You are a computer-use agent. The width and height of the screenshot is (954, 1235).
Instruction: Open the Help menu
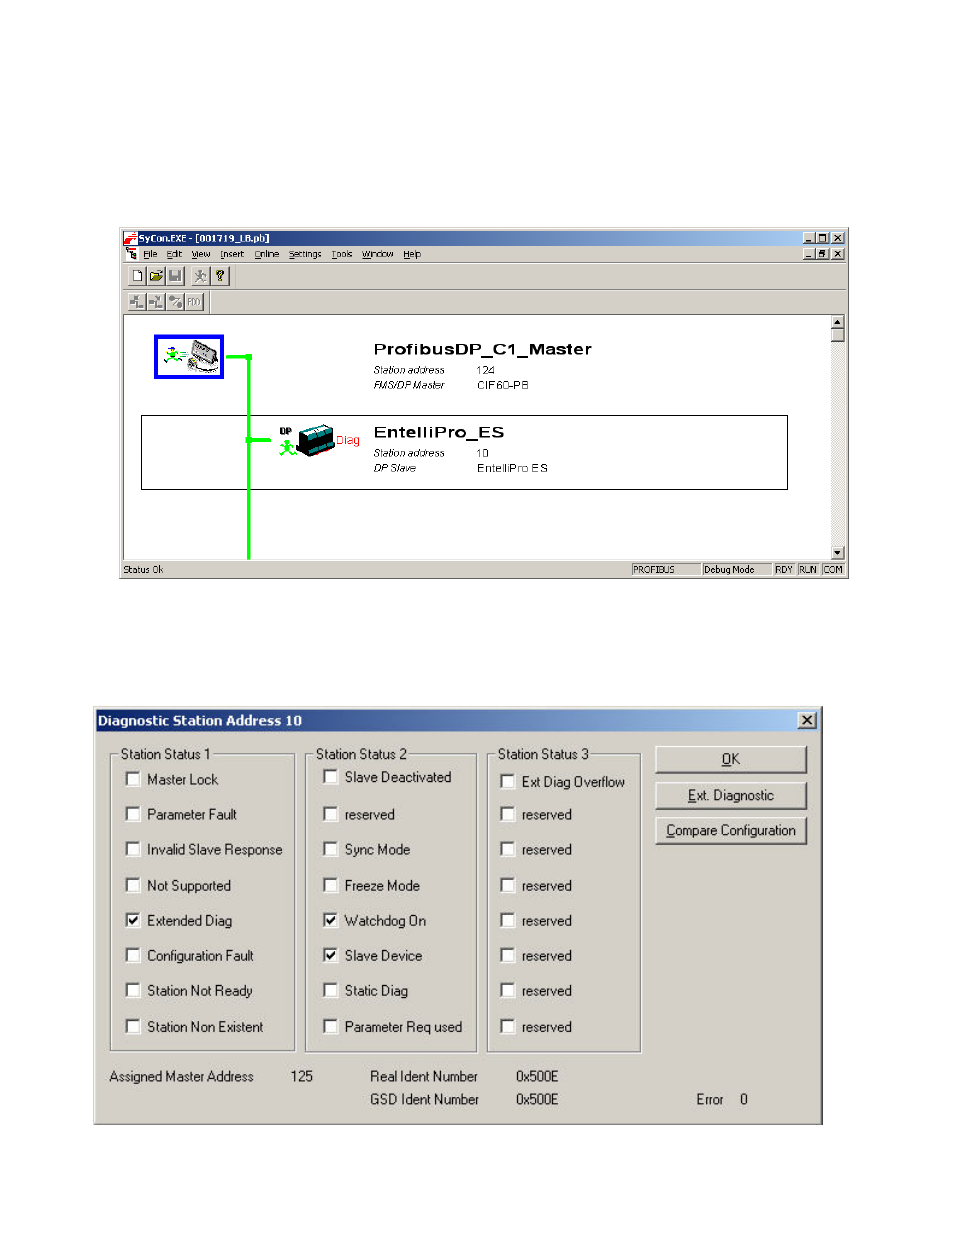coord(412,254)
